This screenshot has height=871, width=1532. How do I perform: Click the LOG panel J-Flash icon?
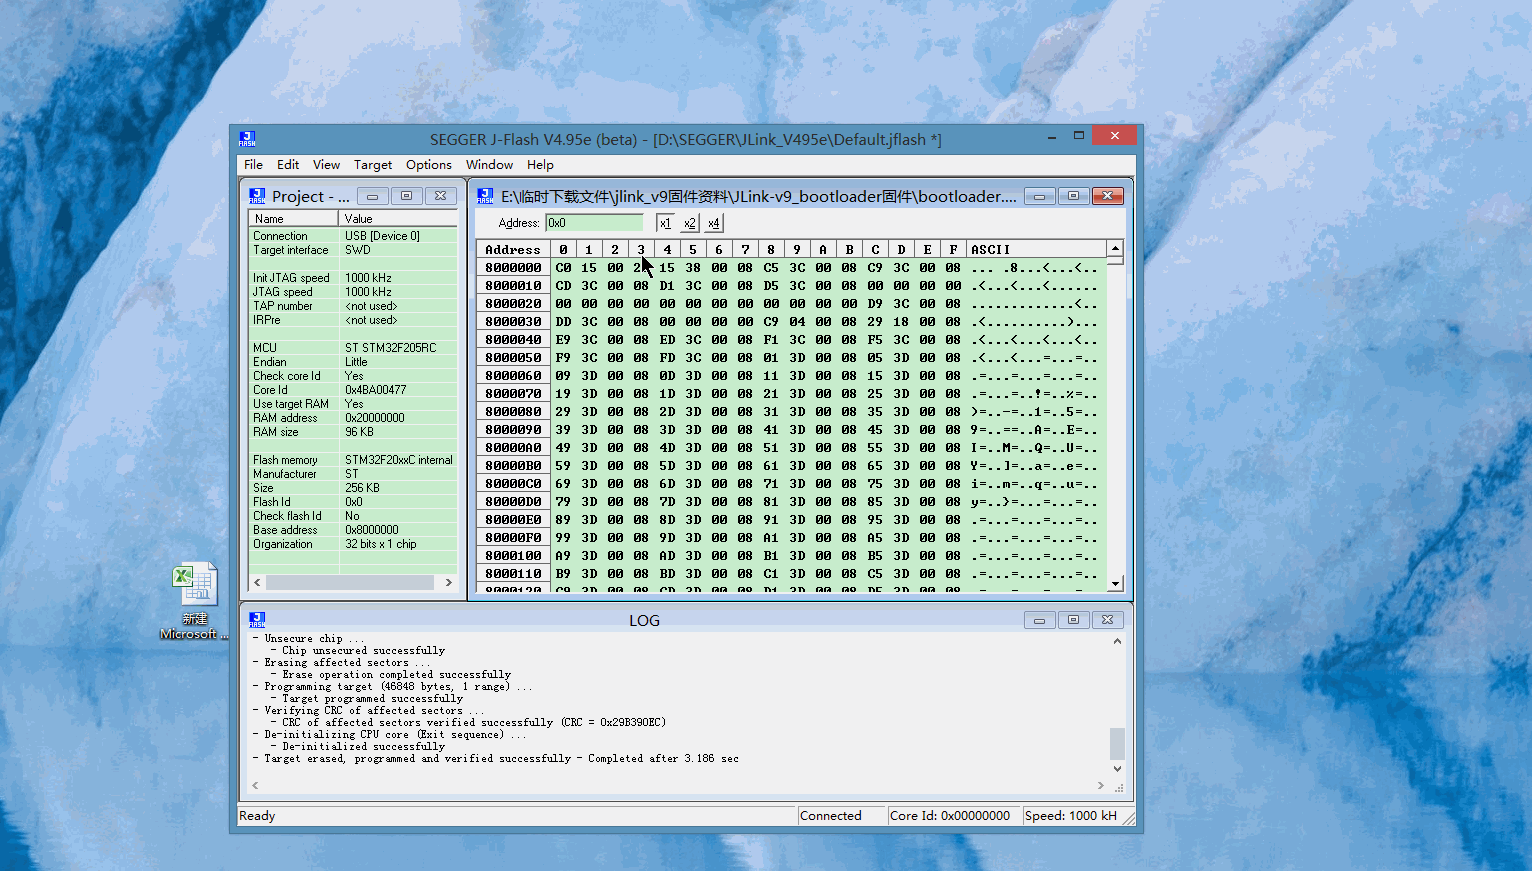click(257, 620)
